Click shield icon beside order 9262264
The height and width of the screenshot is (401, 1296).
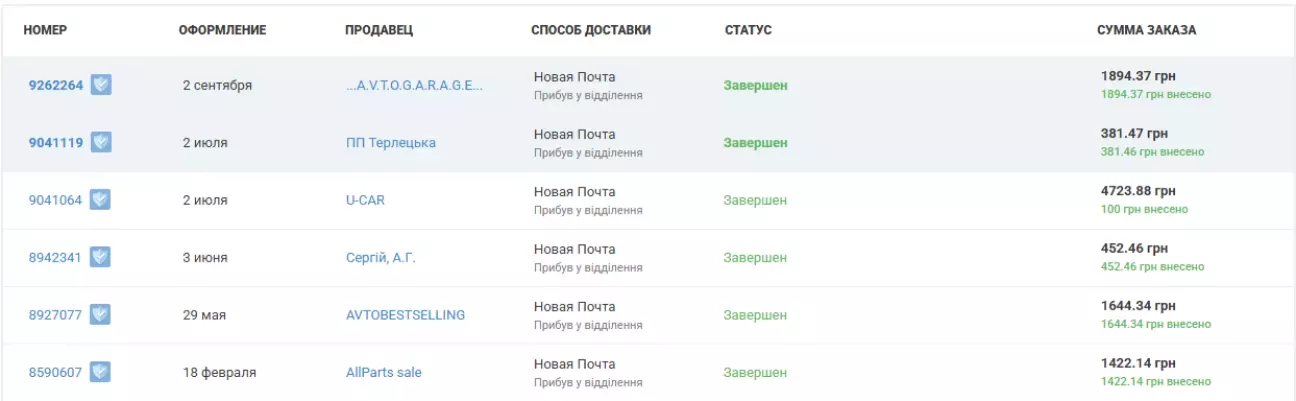tap(101, 85)
